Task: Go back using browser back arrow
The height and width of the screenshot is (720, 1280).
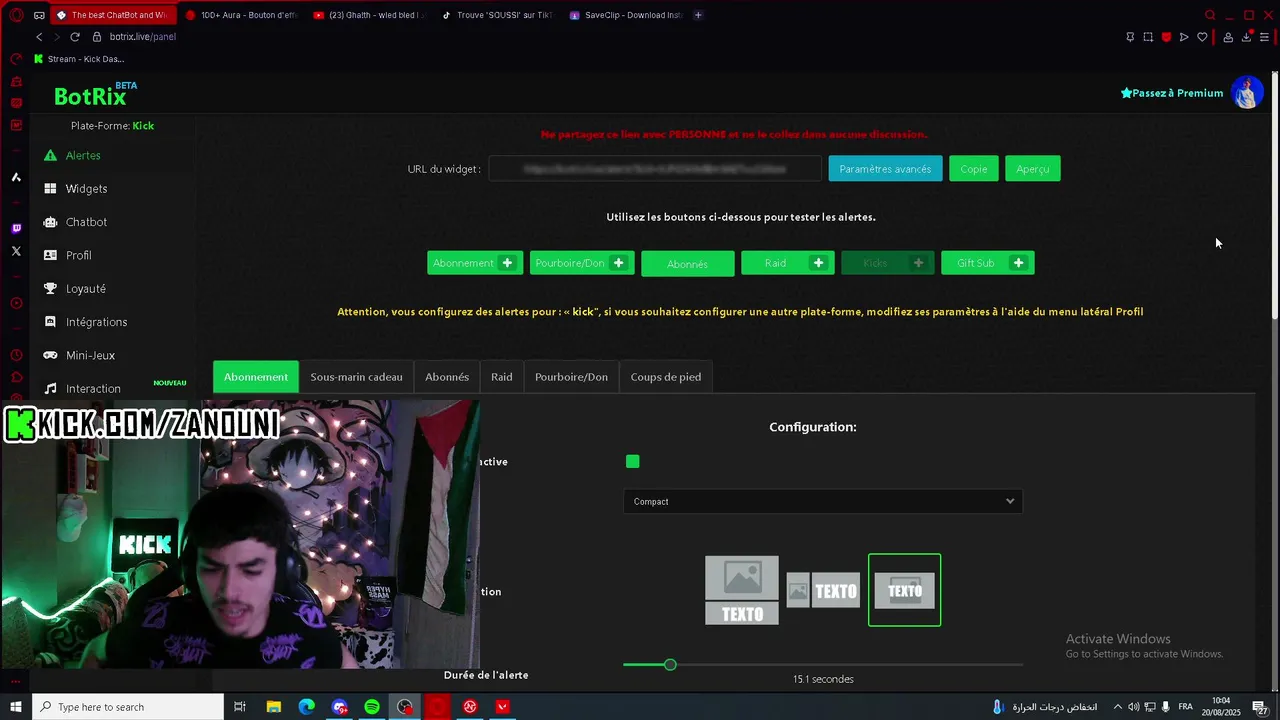Action: click(39, 37)
